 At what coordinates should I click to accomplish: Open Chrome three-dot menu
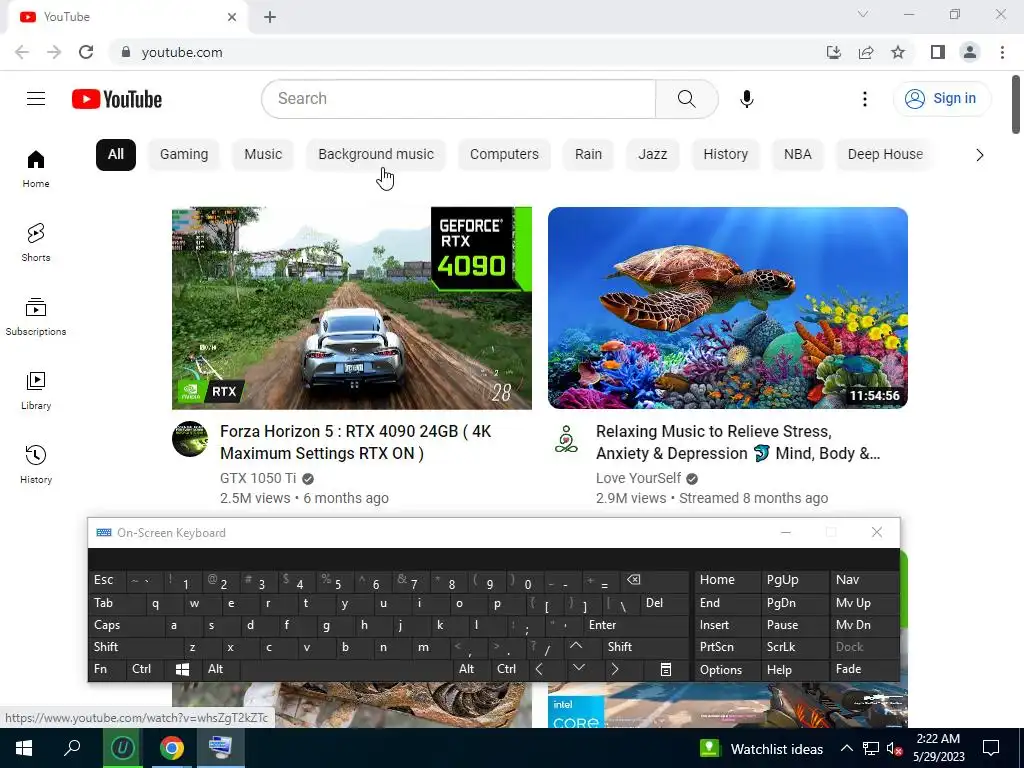point(1002,52)
